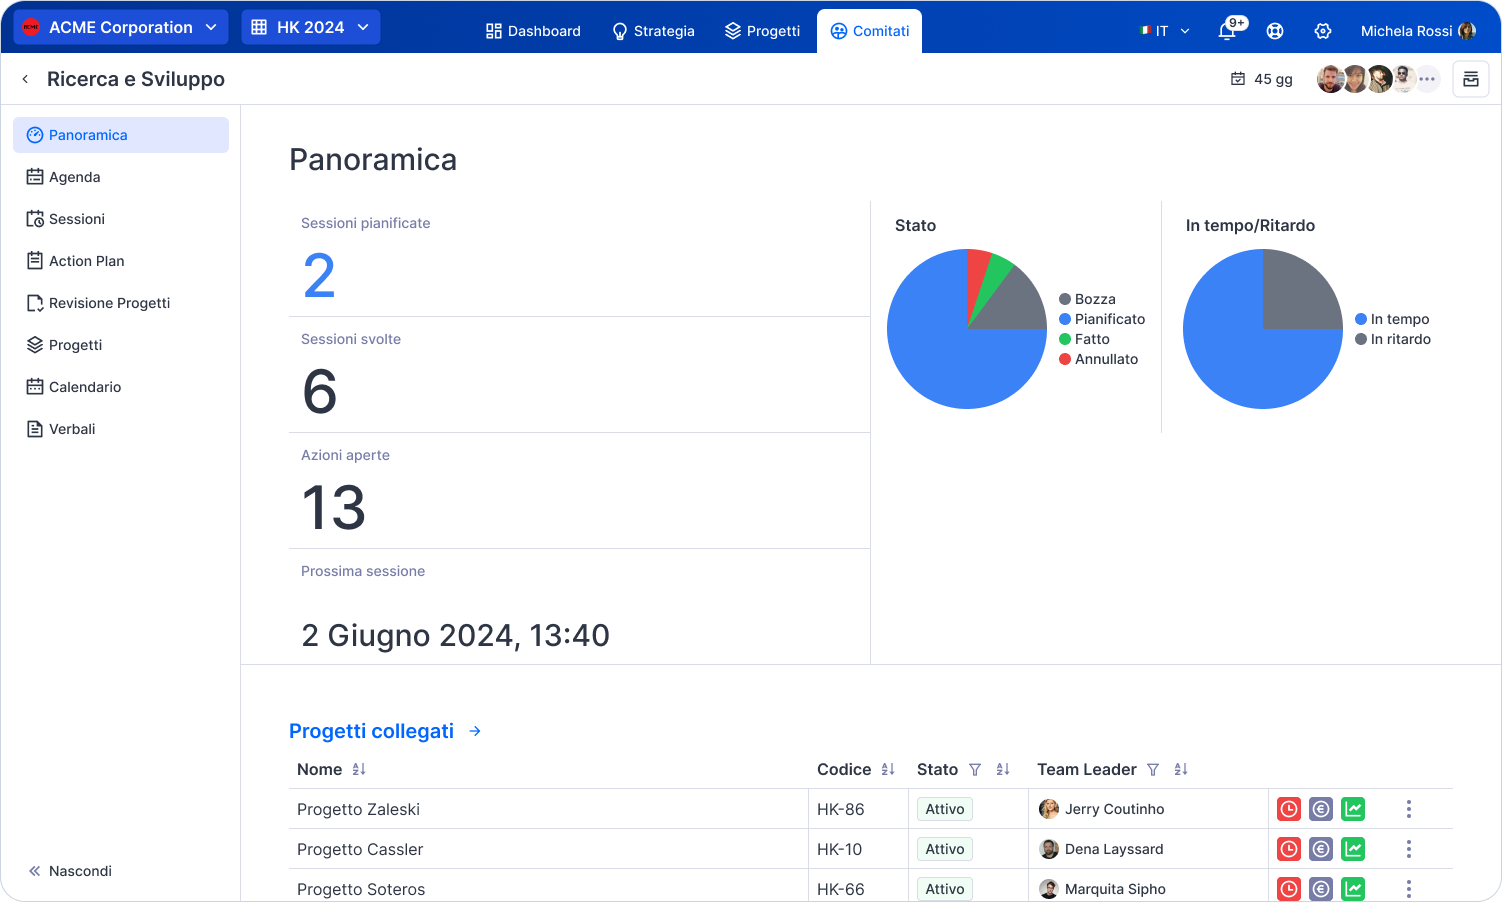Open the Progetti collegati link

click(371, 731)
